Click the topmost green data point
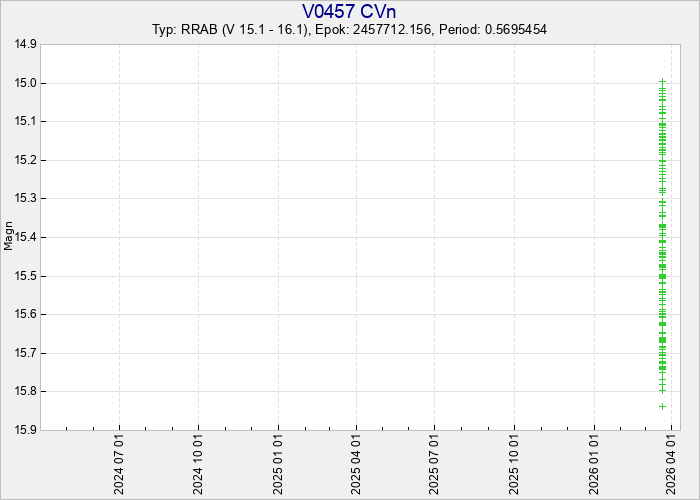 tap(662, 81)
